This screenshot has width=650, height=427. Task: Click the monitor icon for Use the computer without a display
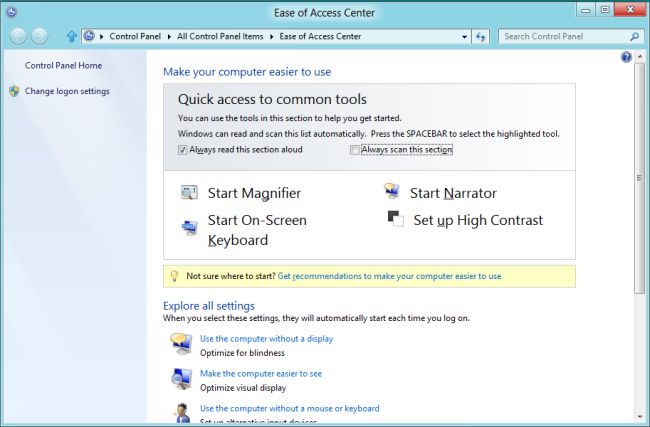coord(181,344)
